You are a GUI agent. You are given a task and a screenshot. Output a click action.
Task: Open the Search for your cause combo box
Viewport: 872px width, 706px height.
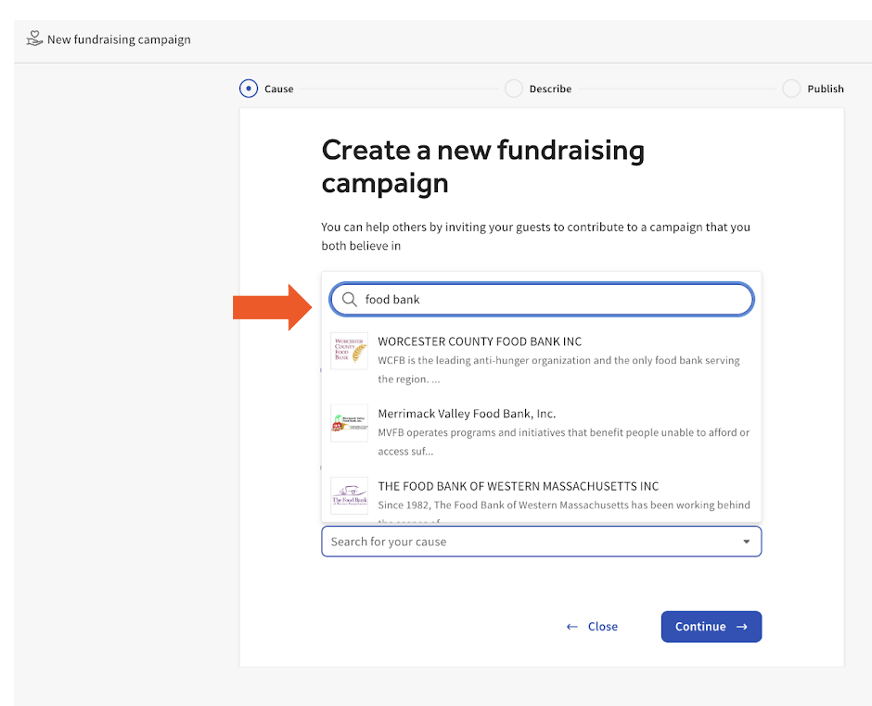coord(530,542)
